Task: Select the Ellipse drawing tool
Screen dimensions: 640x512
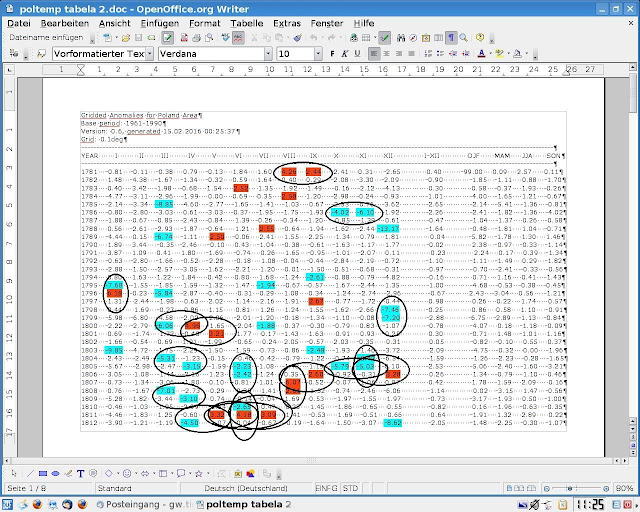Action: pyautogui.click(x=56, y=474)
